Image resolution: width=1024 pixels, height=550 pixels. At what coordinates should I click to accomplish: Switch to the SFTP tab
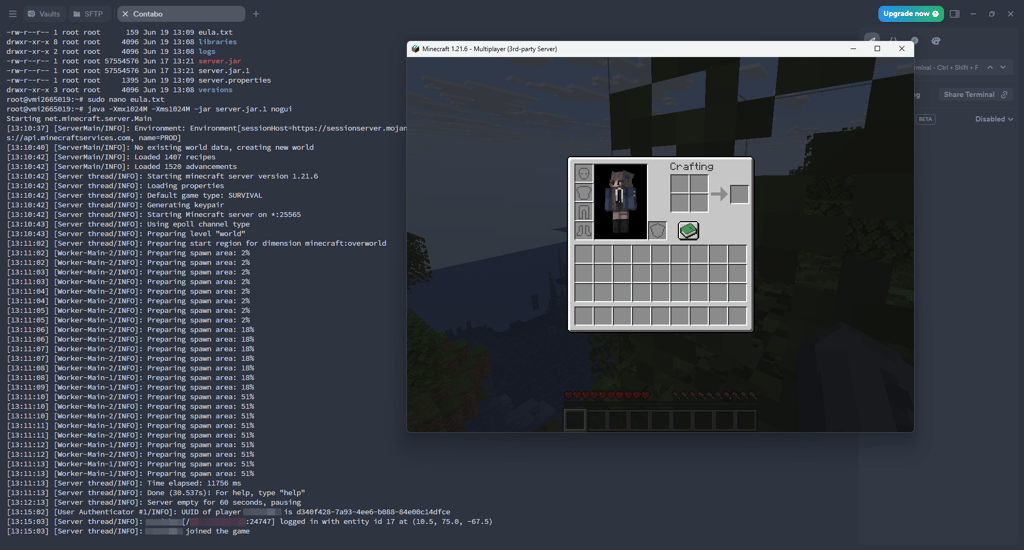(88, 14)
